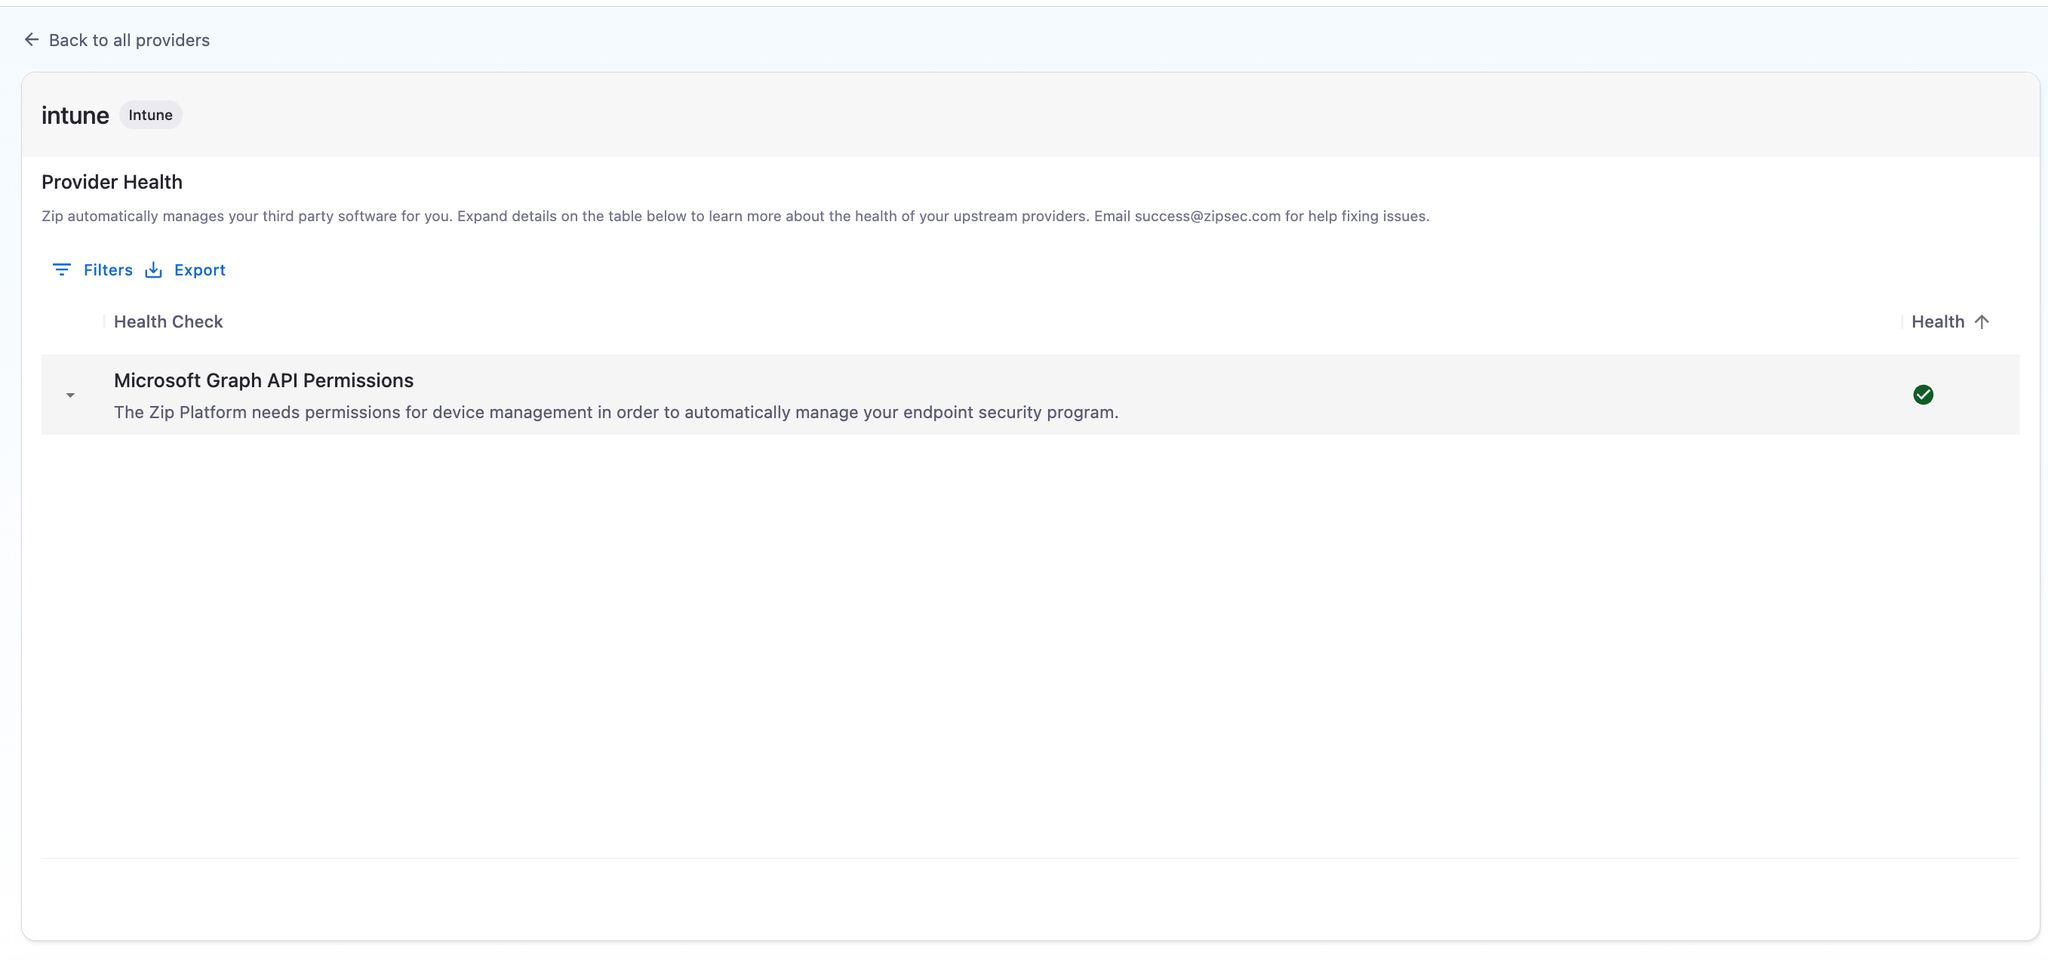Screen dimensions: 2048x960
Task: Click column separator before Health Check header
Action: click(104, 322)
